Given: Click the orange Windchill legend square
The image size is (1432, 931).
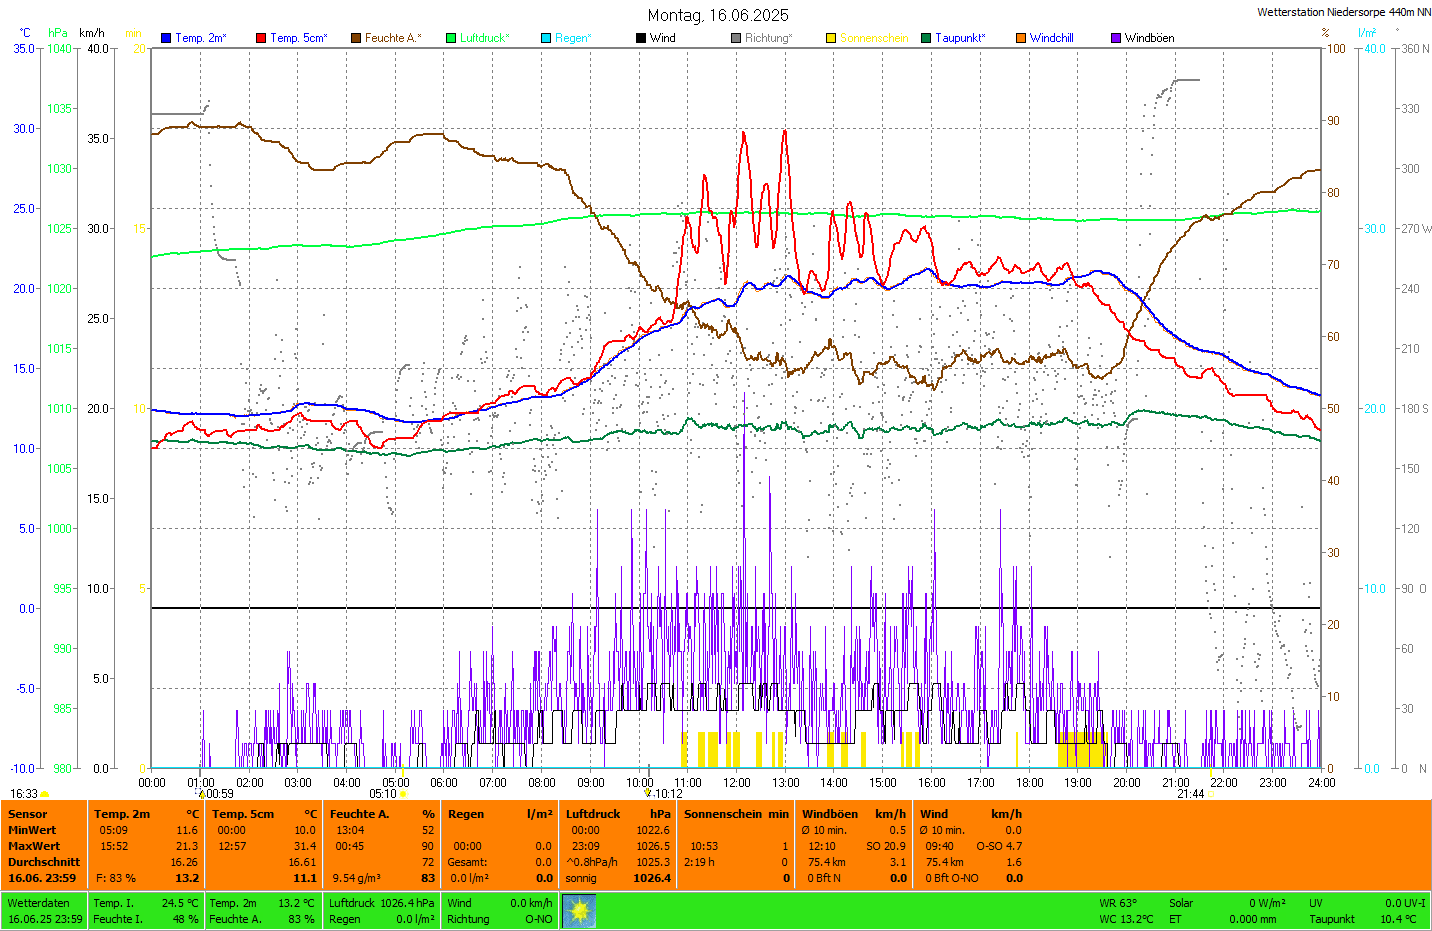Looking at the screenshot, I should point(1021,38).
